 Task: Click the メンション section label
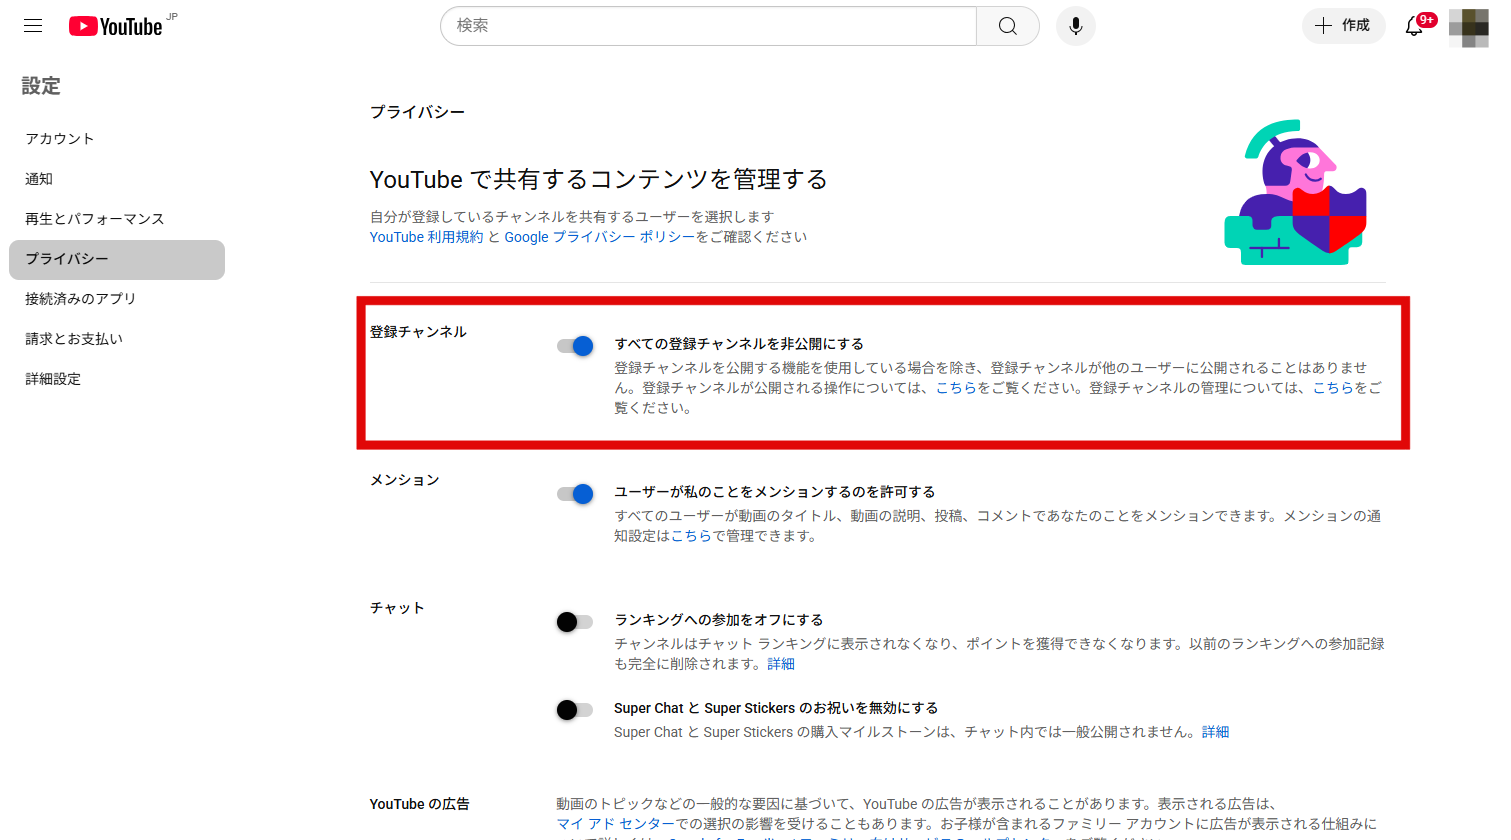404,480
